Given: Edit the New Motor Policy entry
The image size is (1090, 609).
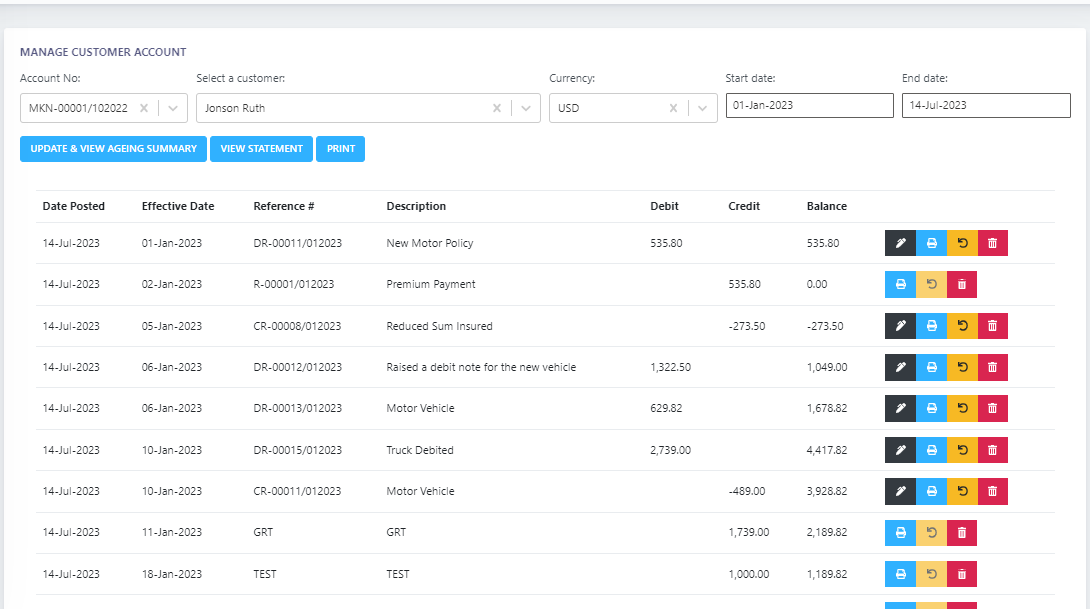Looking at the screenshot, I should pyautogui.click(x=900, y=243).
